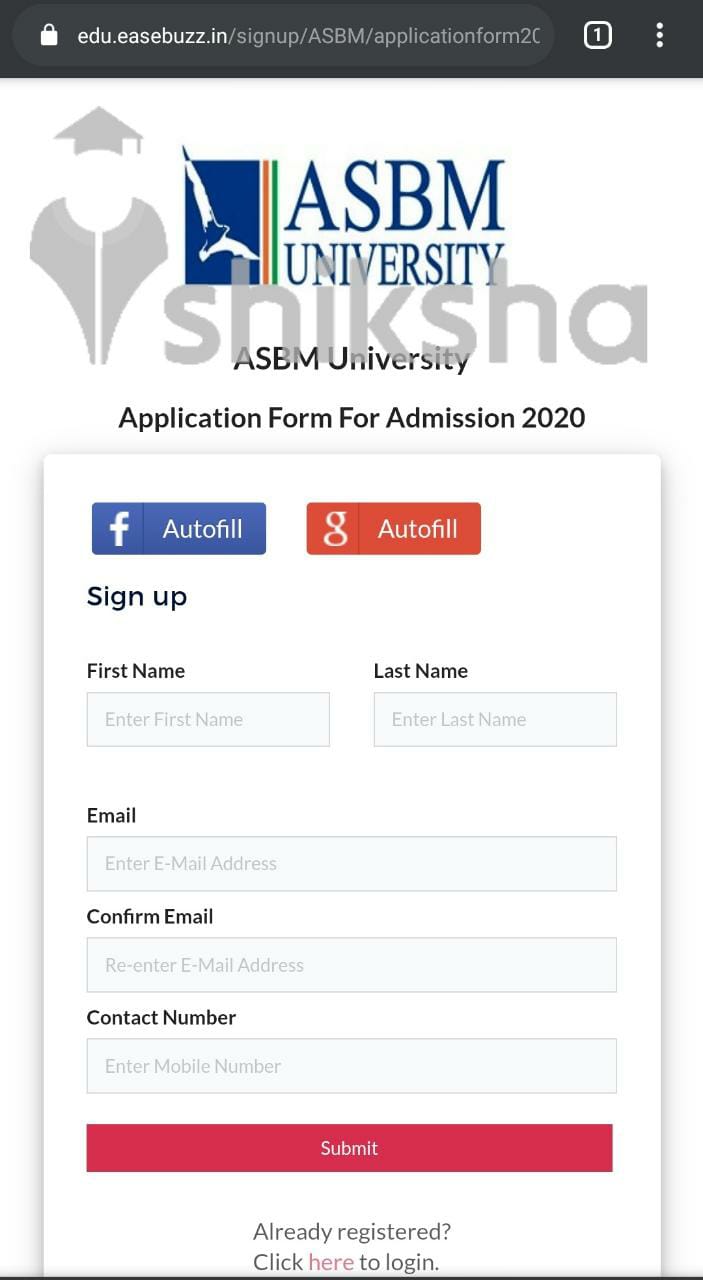
Task: Click the Facebook "f" icon
Action: tap(117, 528)
